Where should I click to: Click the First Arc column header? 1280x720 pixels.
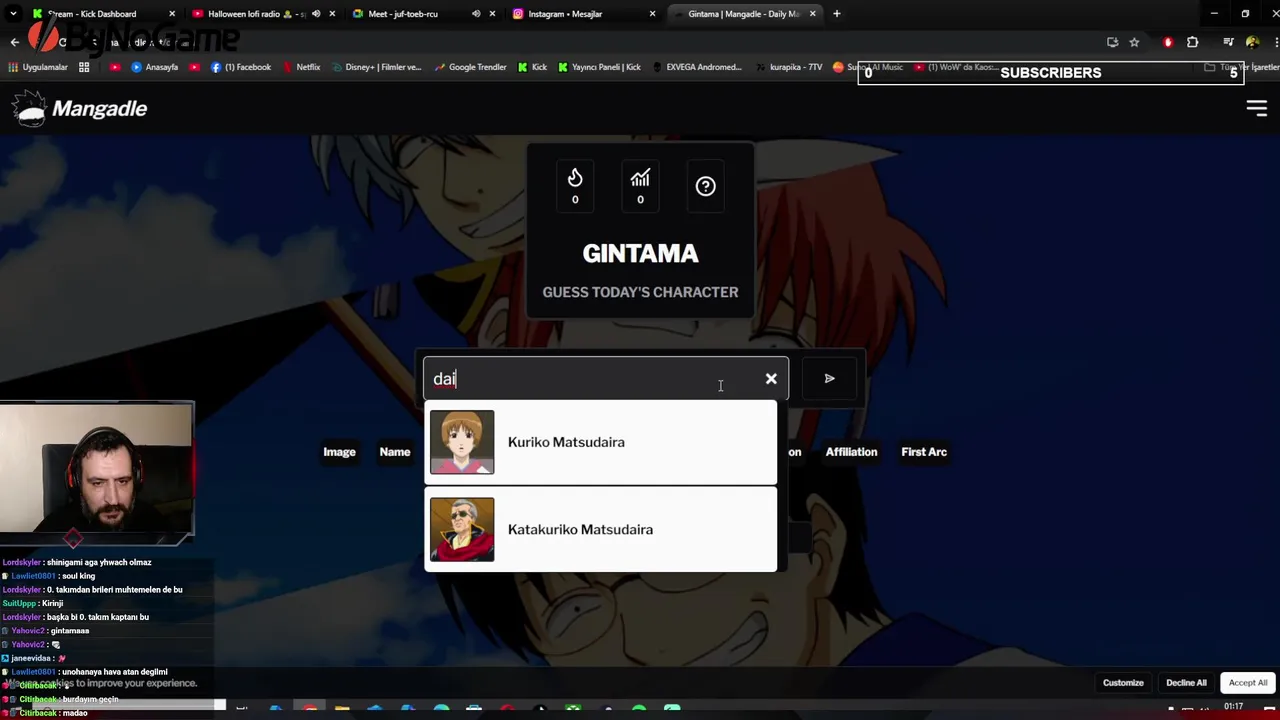click(924, 452)
